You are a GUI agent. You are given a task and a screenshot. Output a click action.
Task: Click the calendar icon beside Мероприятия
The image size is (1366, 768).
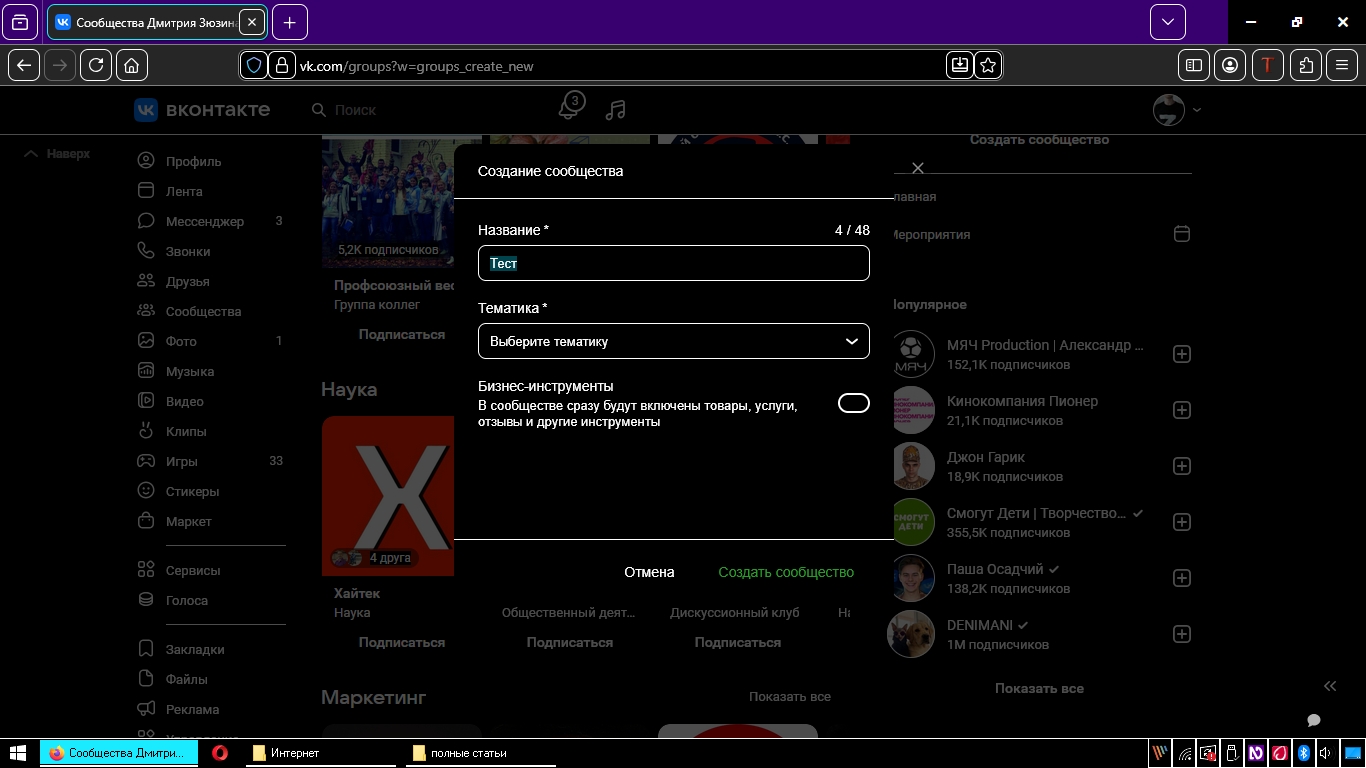point(1181,234)
